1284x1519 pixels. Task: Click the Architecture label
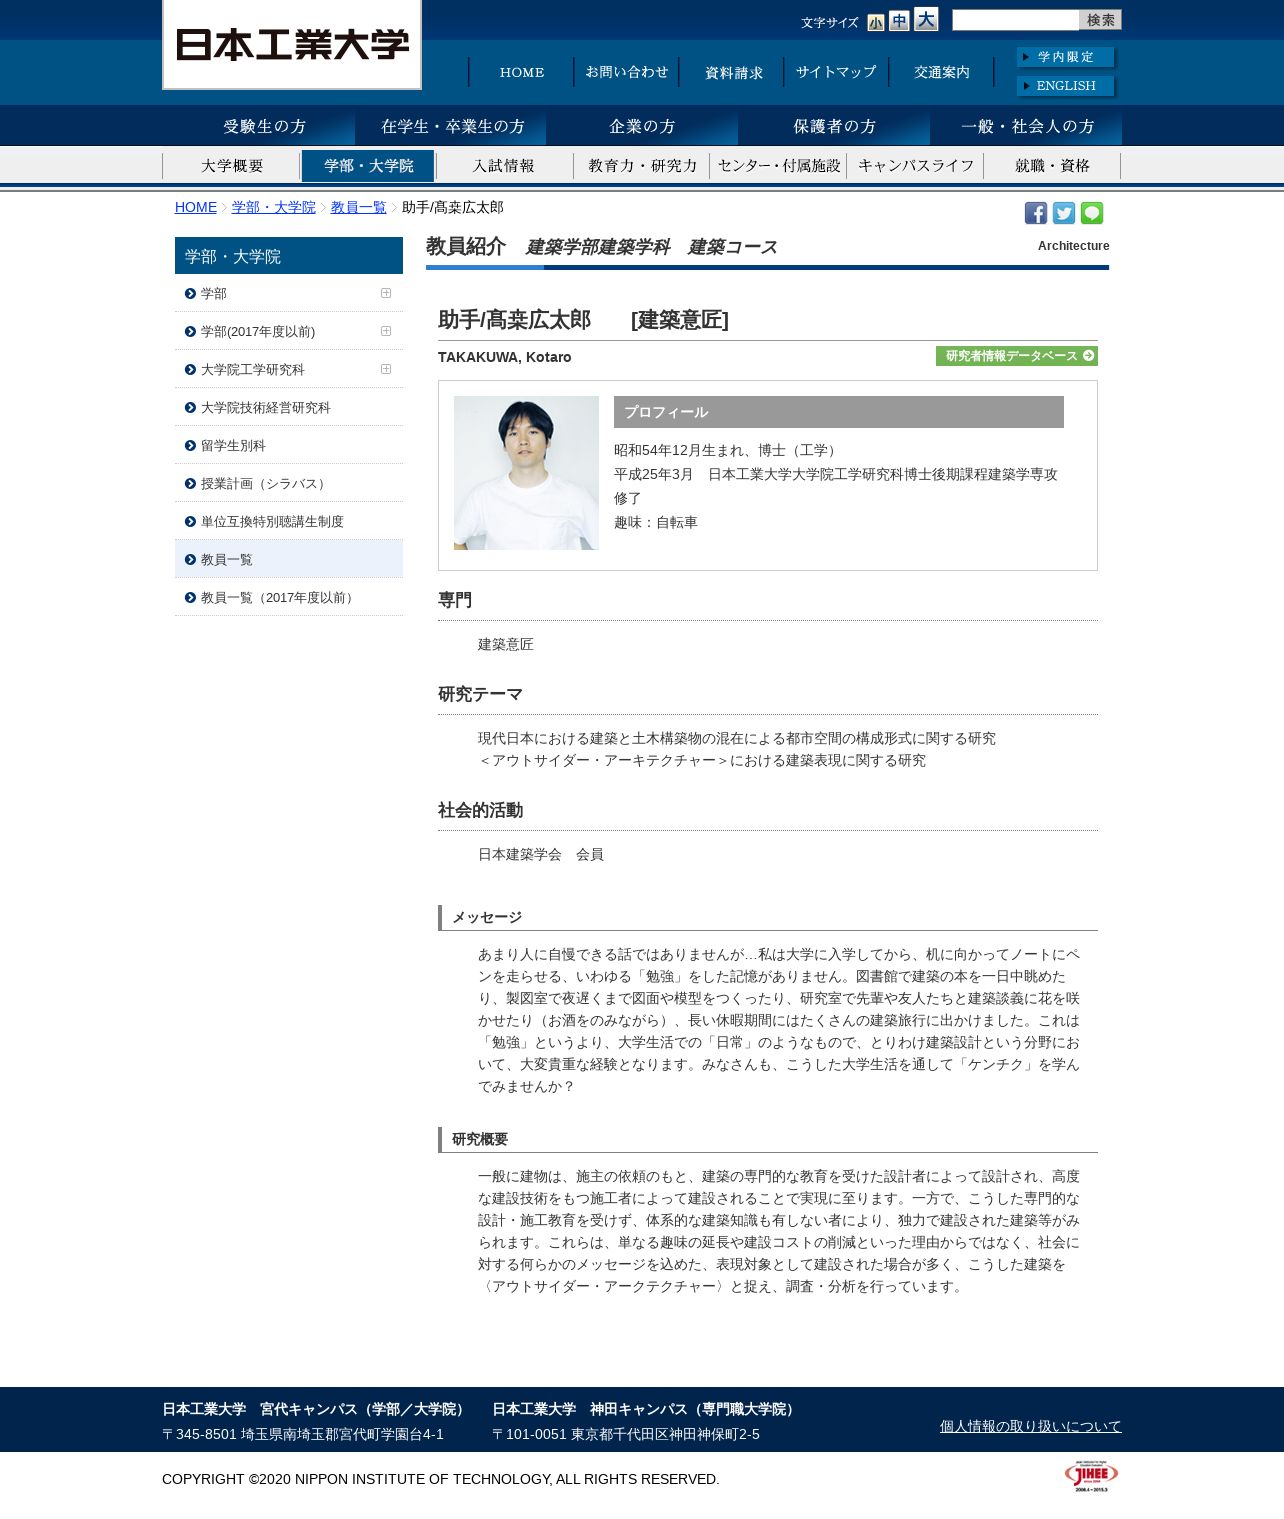1074,246
